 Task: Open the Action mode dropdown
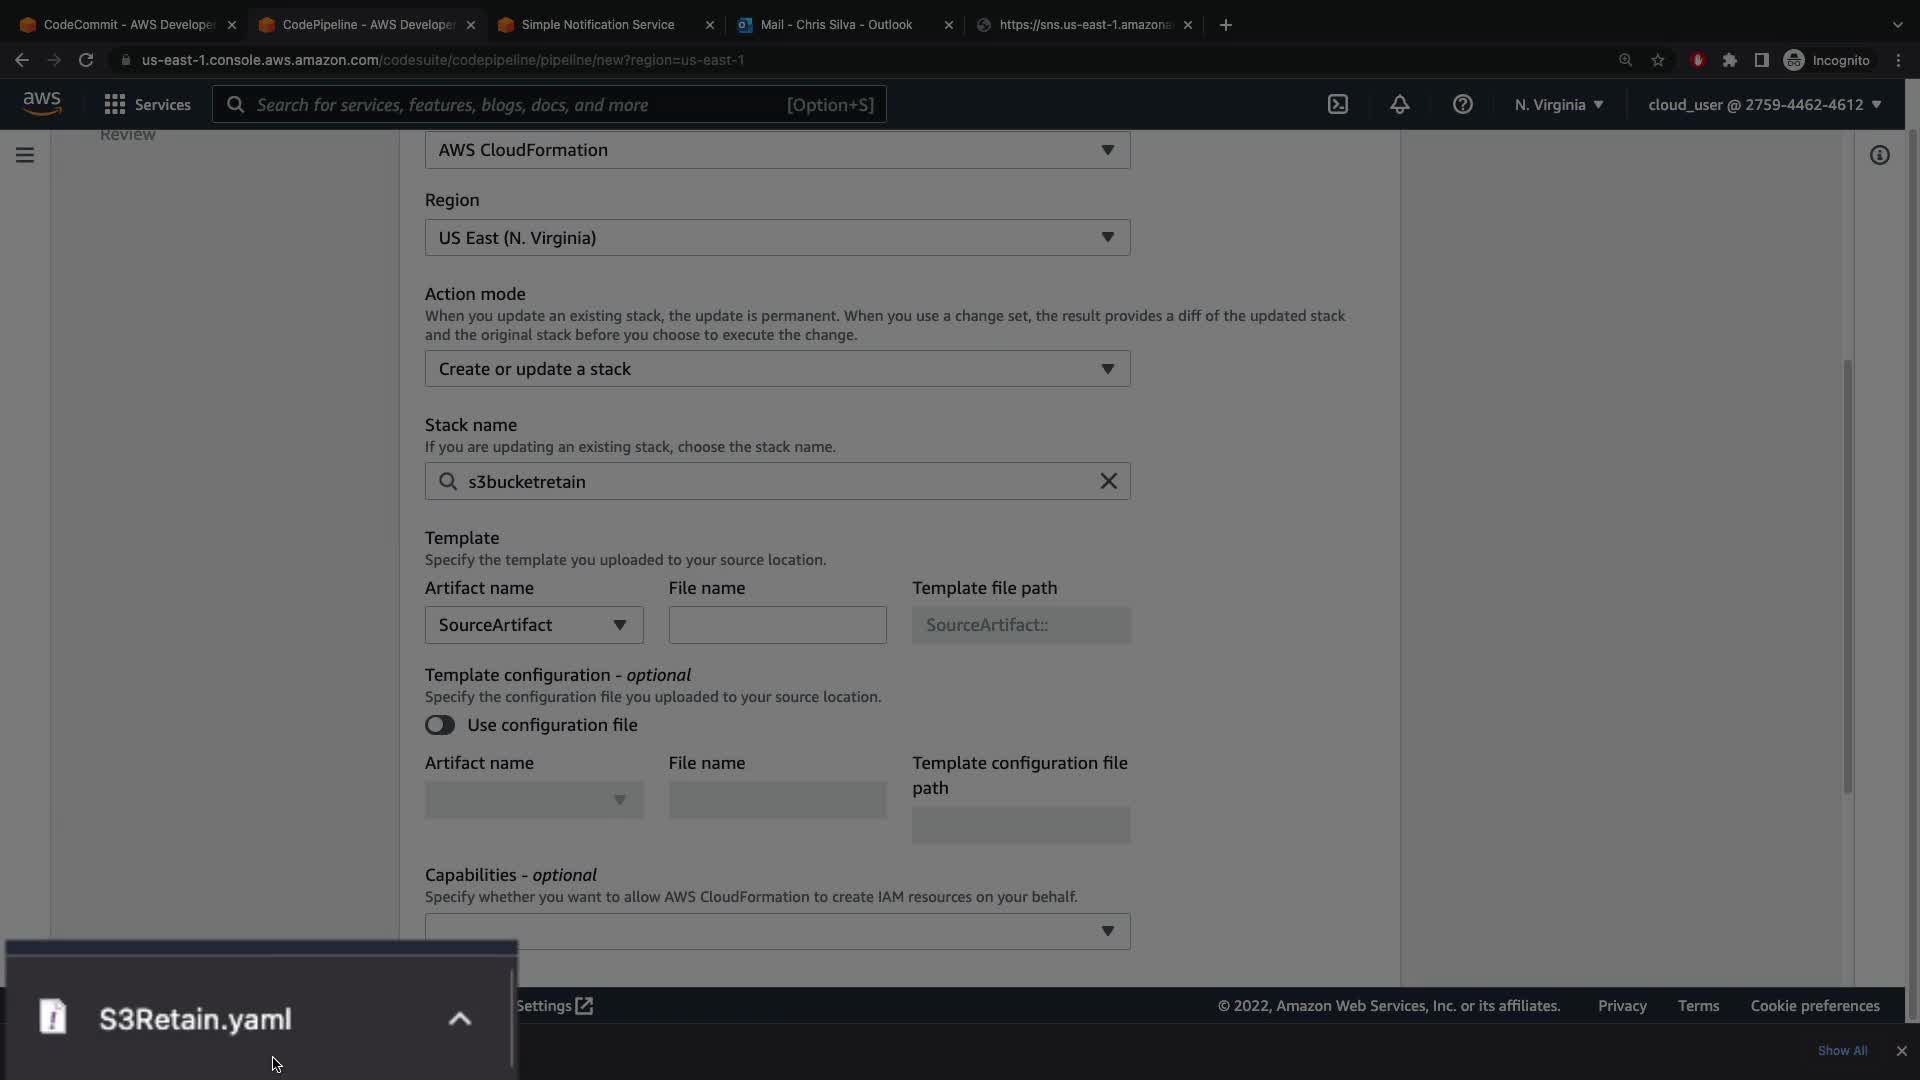point(777,369)
